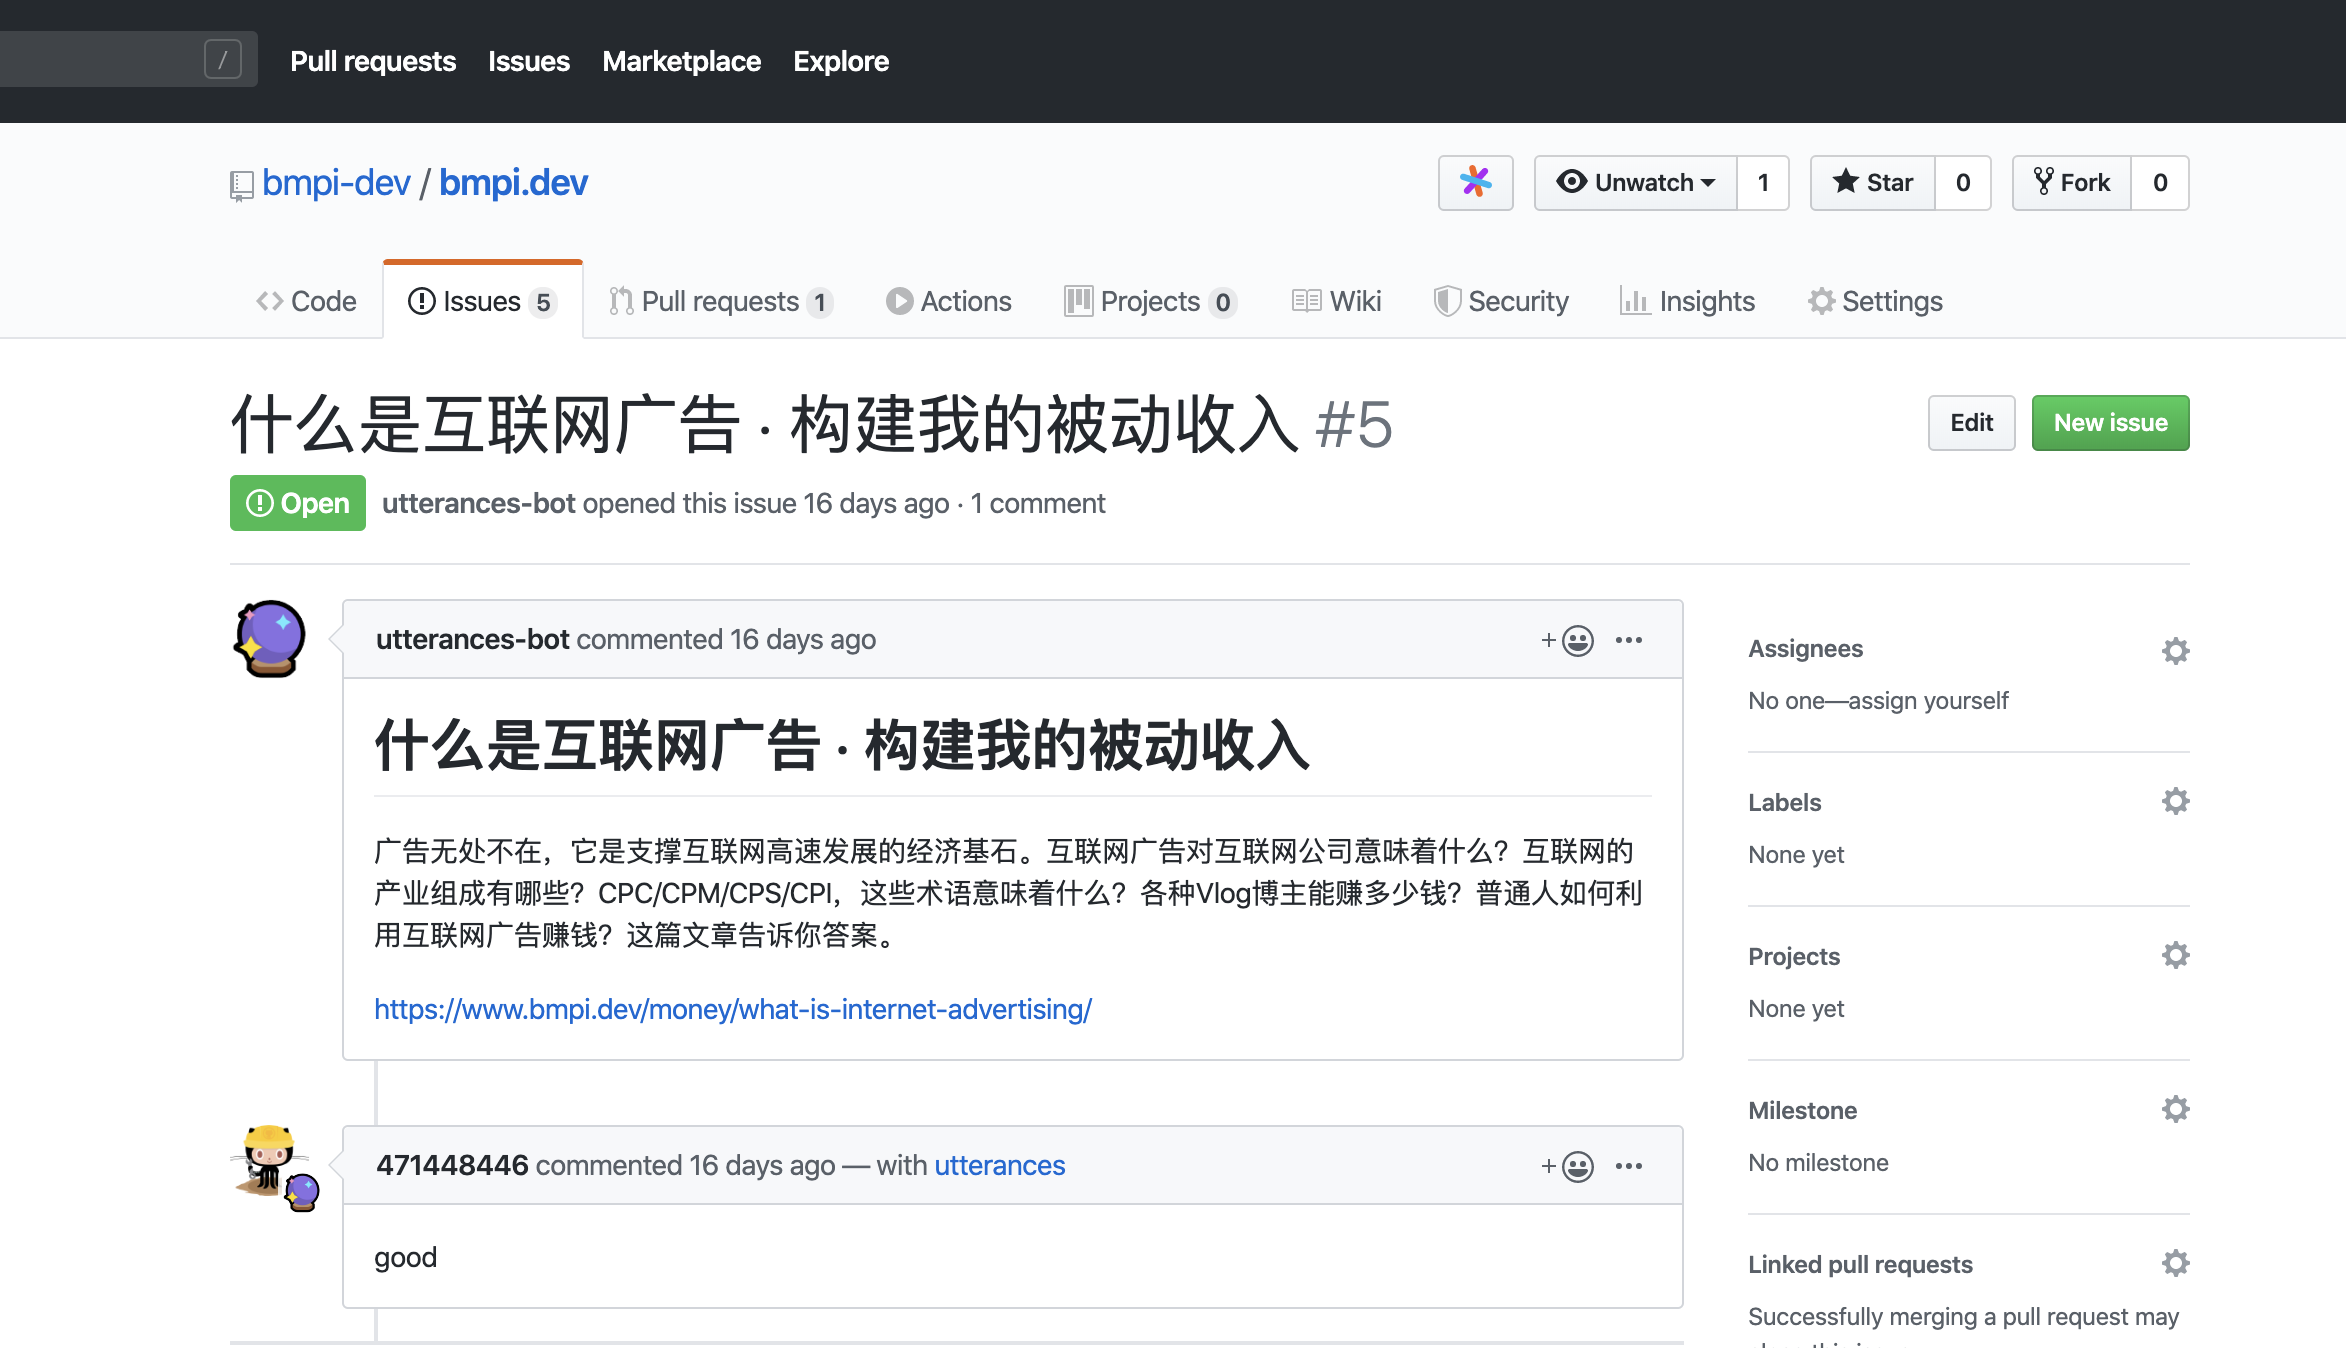The height and width of the screenshot is (1348, 2346).
Task: Click the Linked pull requests gear icon
Action: 2175,1263
